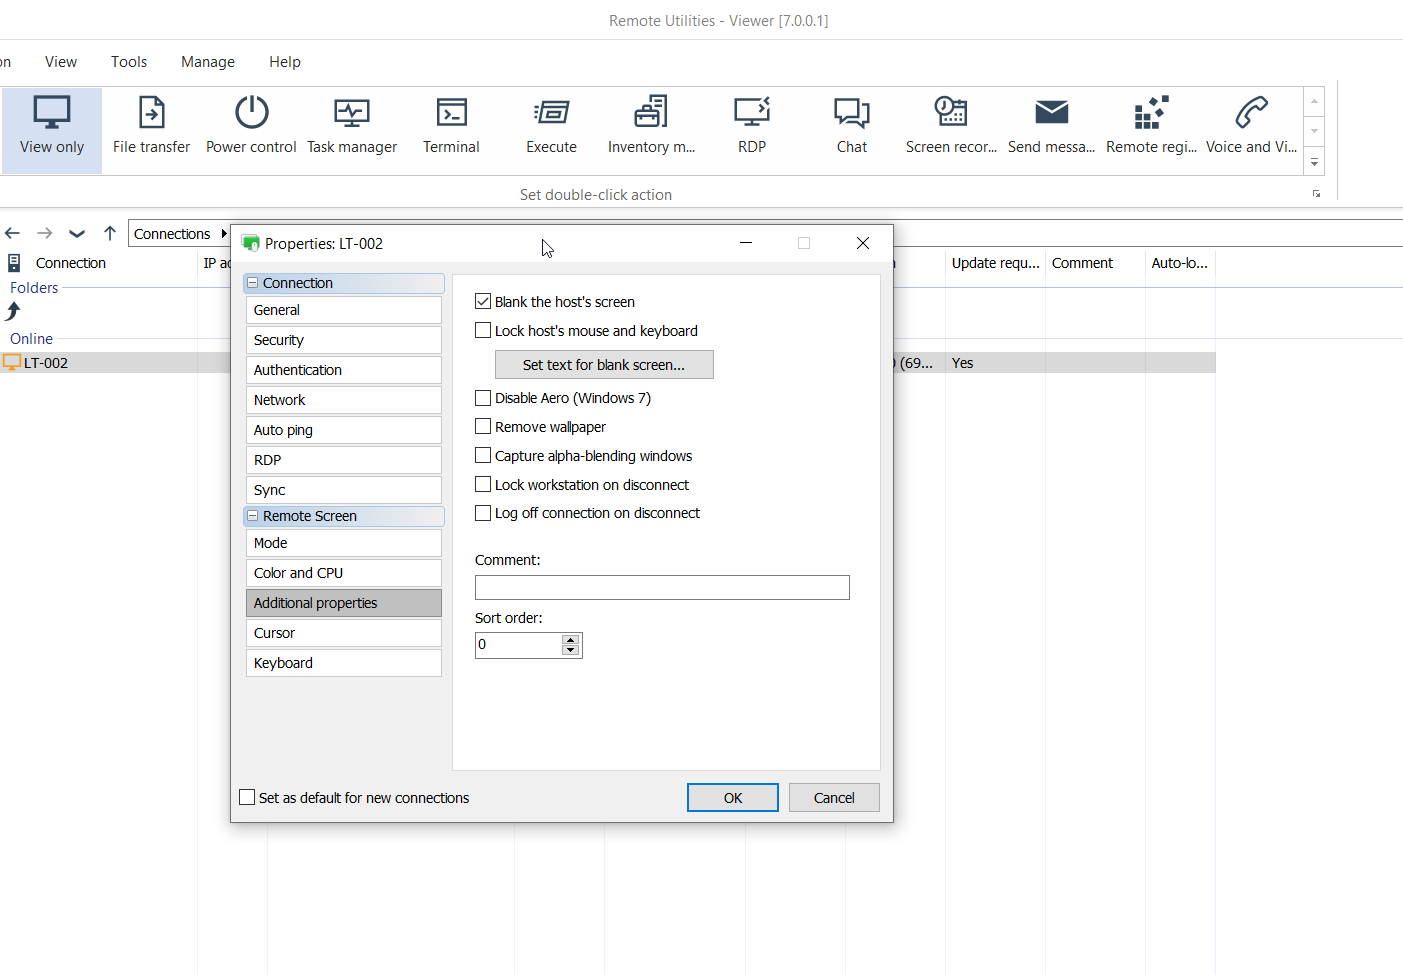Start a Chat session
The image size is (1403, 975).
click(852, 125)
